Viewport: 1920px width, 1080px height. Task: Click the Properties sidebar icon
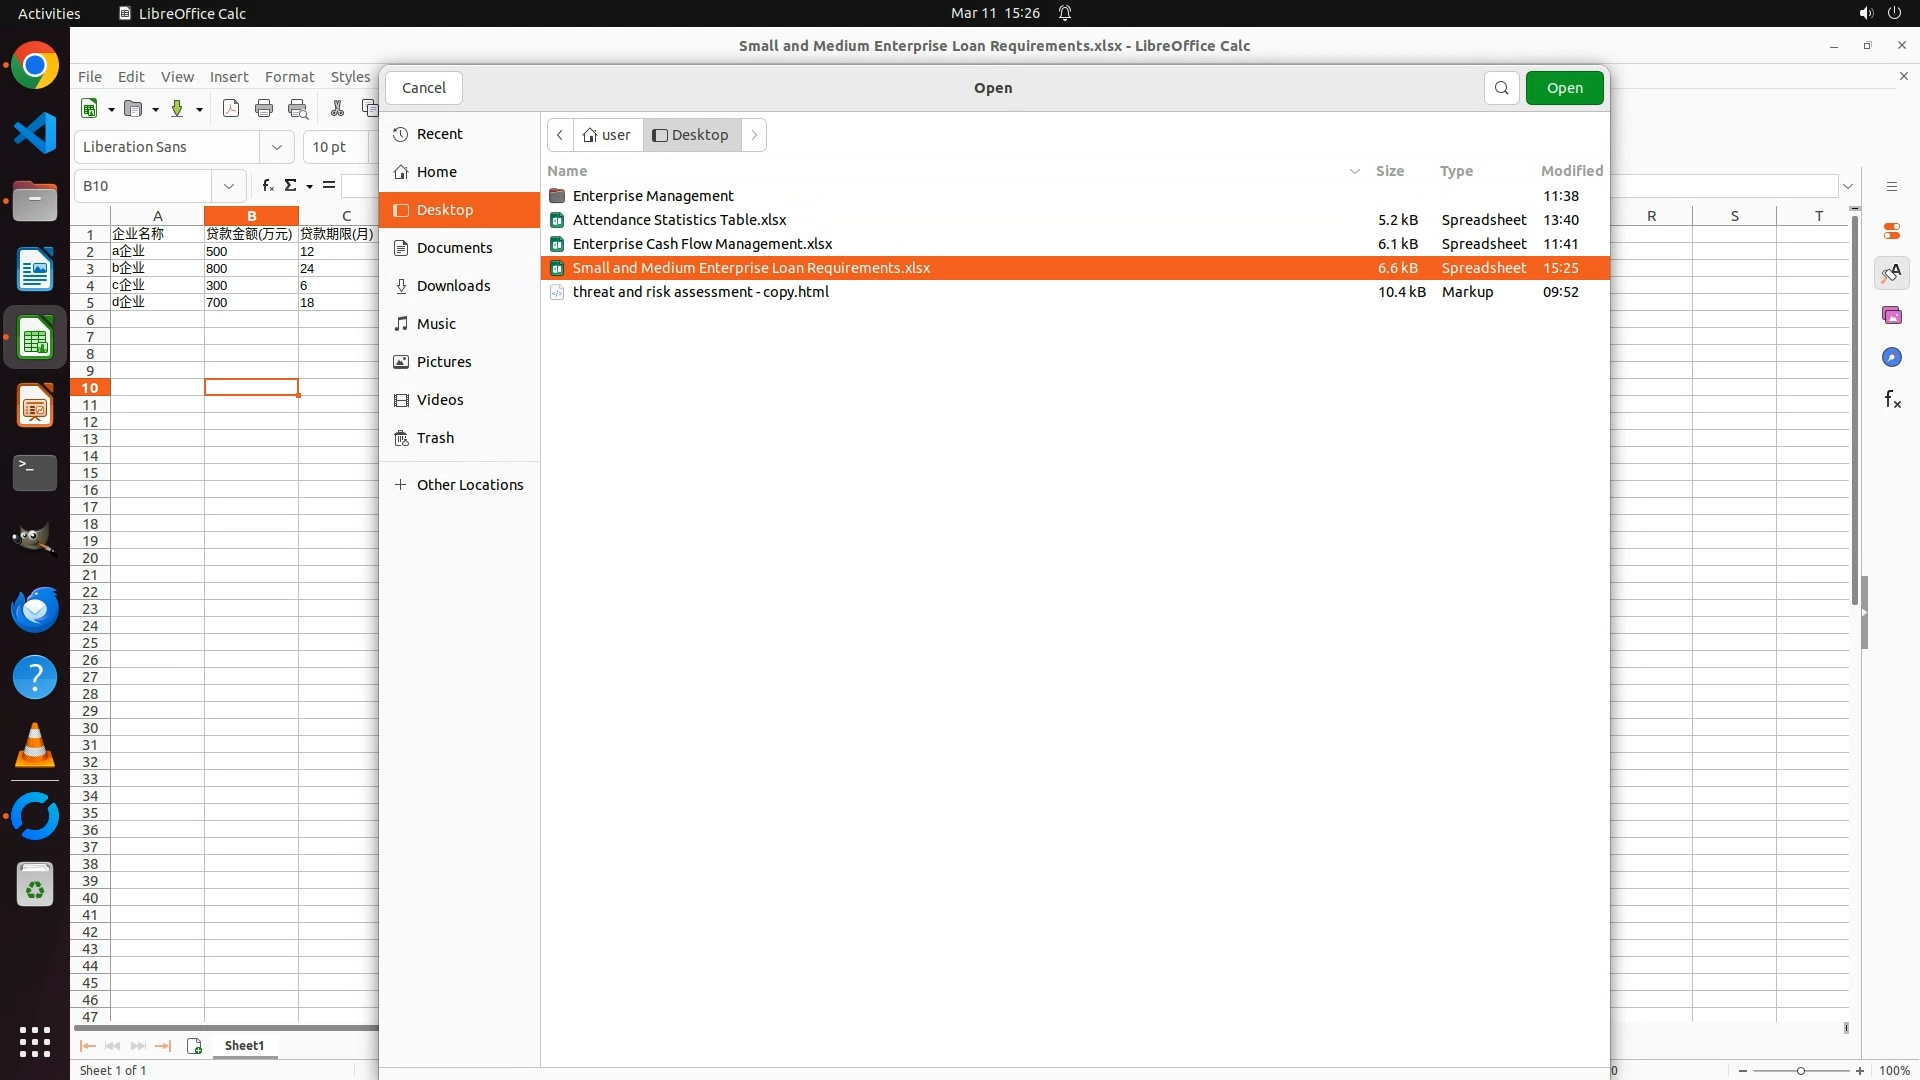tap(1891, 231)
